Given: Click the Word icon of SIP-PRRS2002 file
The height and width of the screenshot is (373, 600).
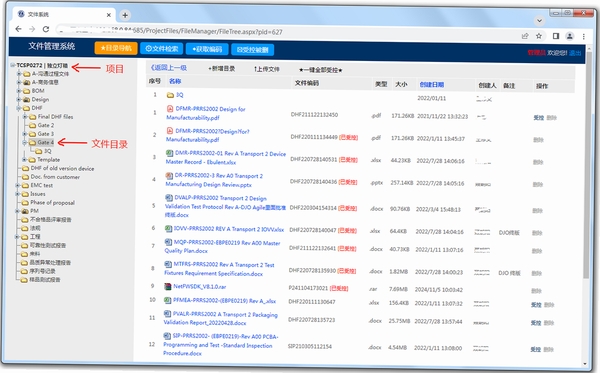Looking at the screenshot, I should (x=166, y=336).
